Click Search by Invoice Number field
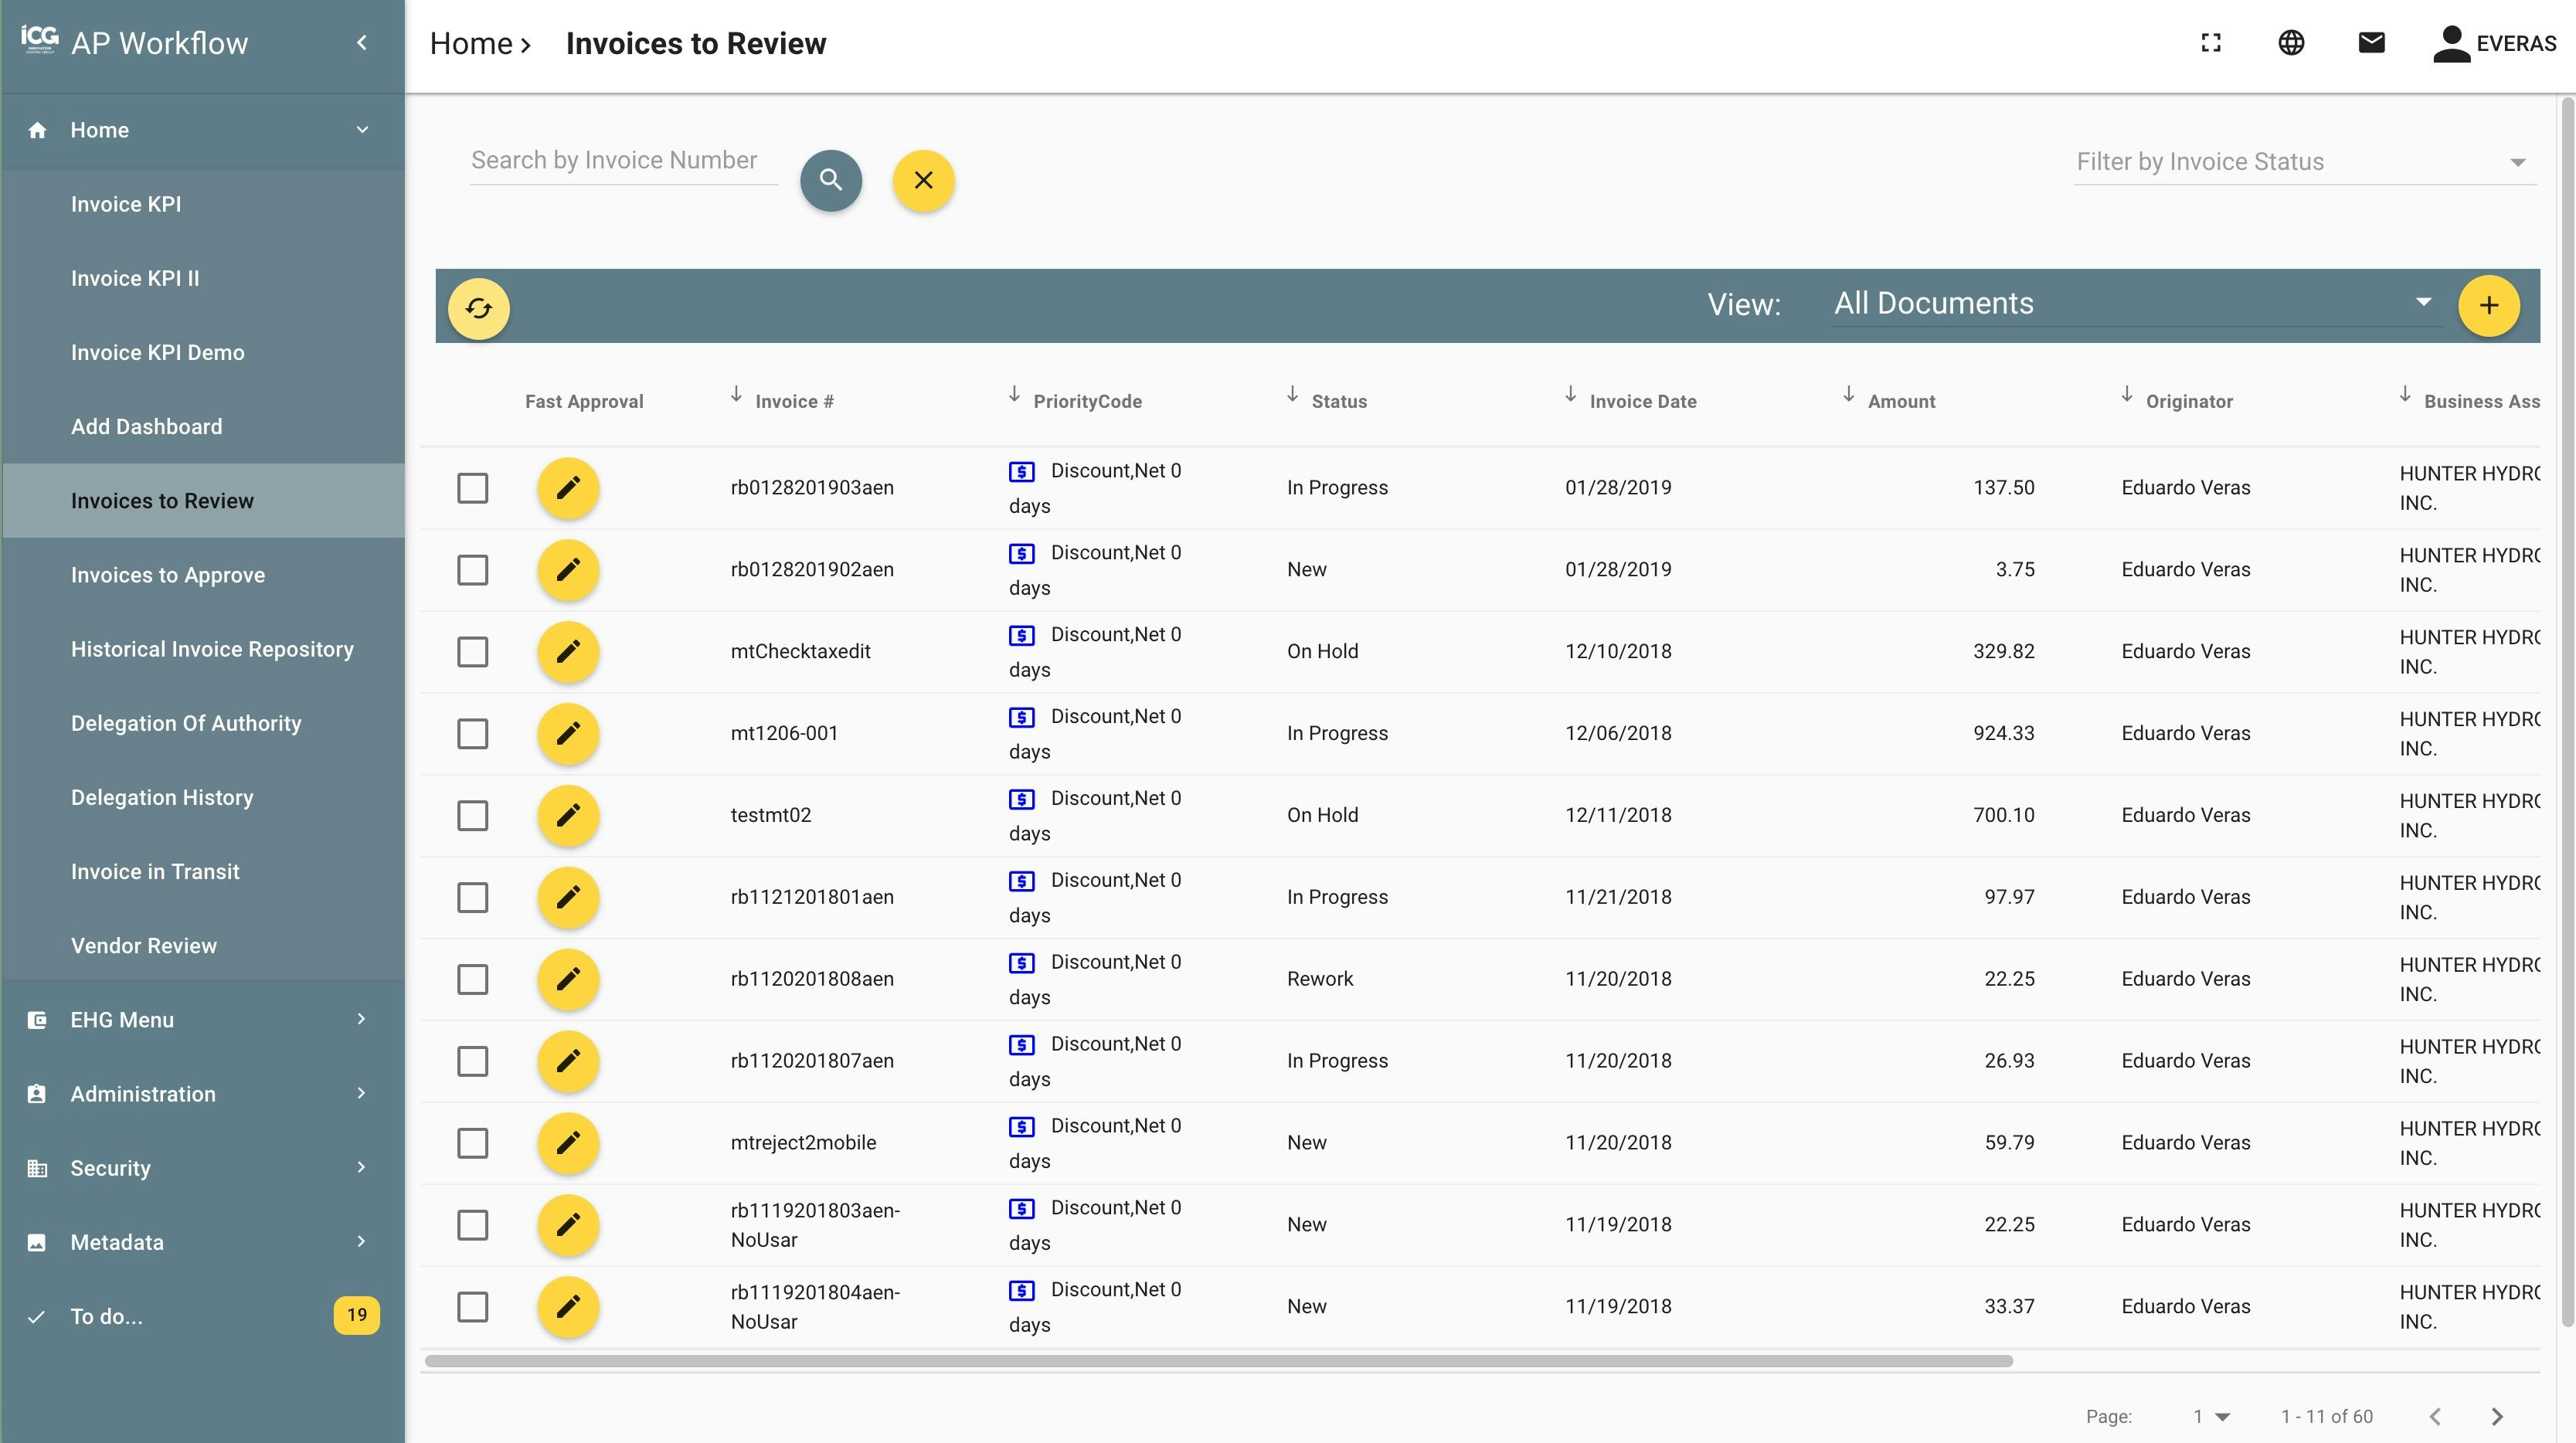The height and width of the screenshot is (1443, 2576). pyautogui.click(x=623, y=161)
